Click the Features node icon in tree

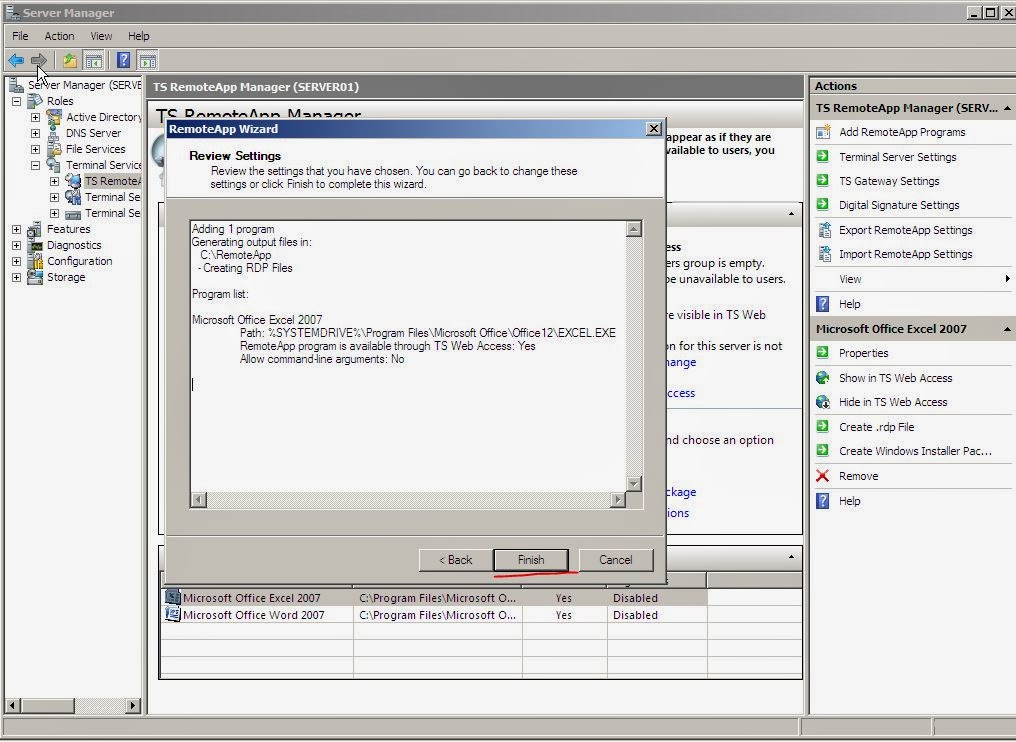click(x=35, y=229)
